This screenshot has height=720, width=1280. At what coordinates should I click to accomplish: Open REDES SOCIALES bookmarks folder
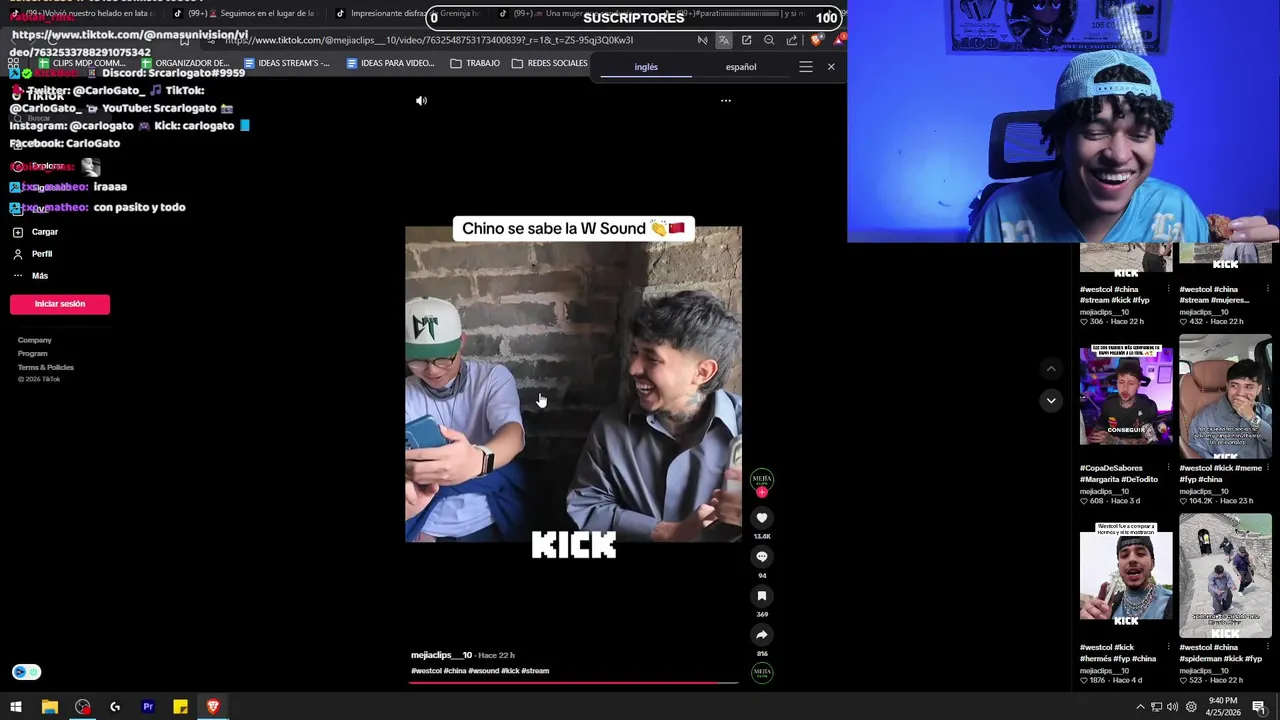[x=549, y=63]
